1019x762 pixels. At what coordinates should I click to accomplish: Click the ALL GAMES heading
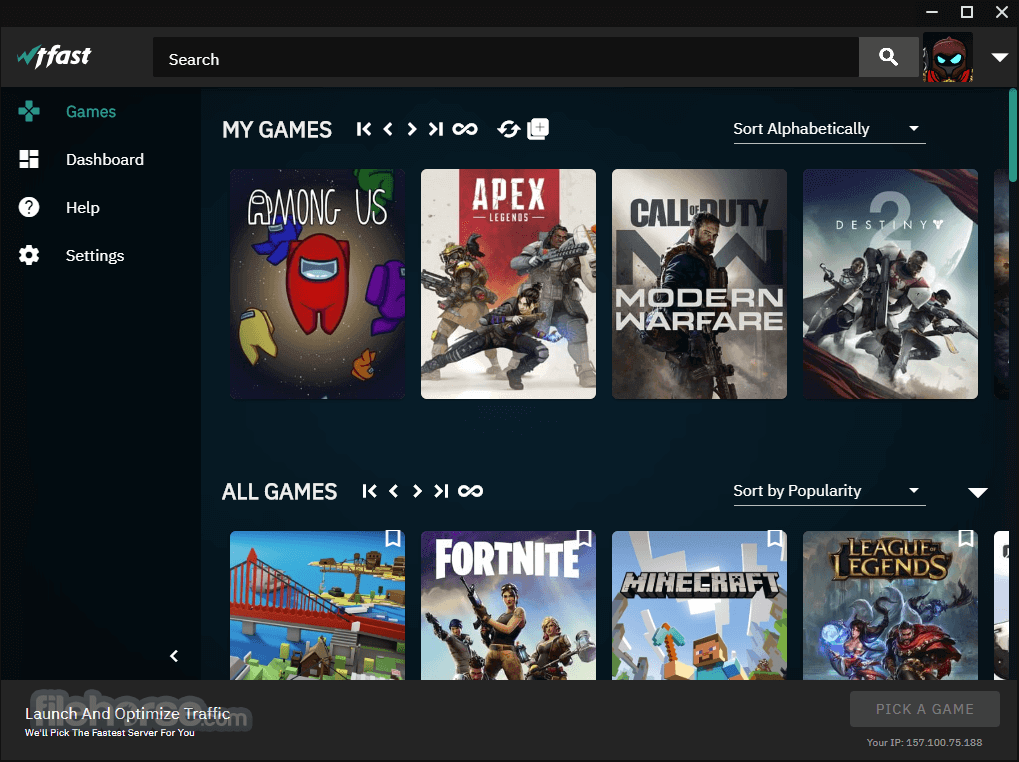tap(279, 492)
